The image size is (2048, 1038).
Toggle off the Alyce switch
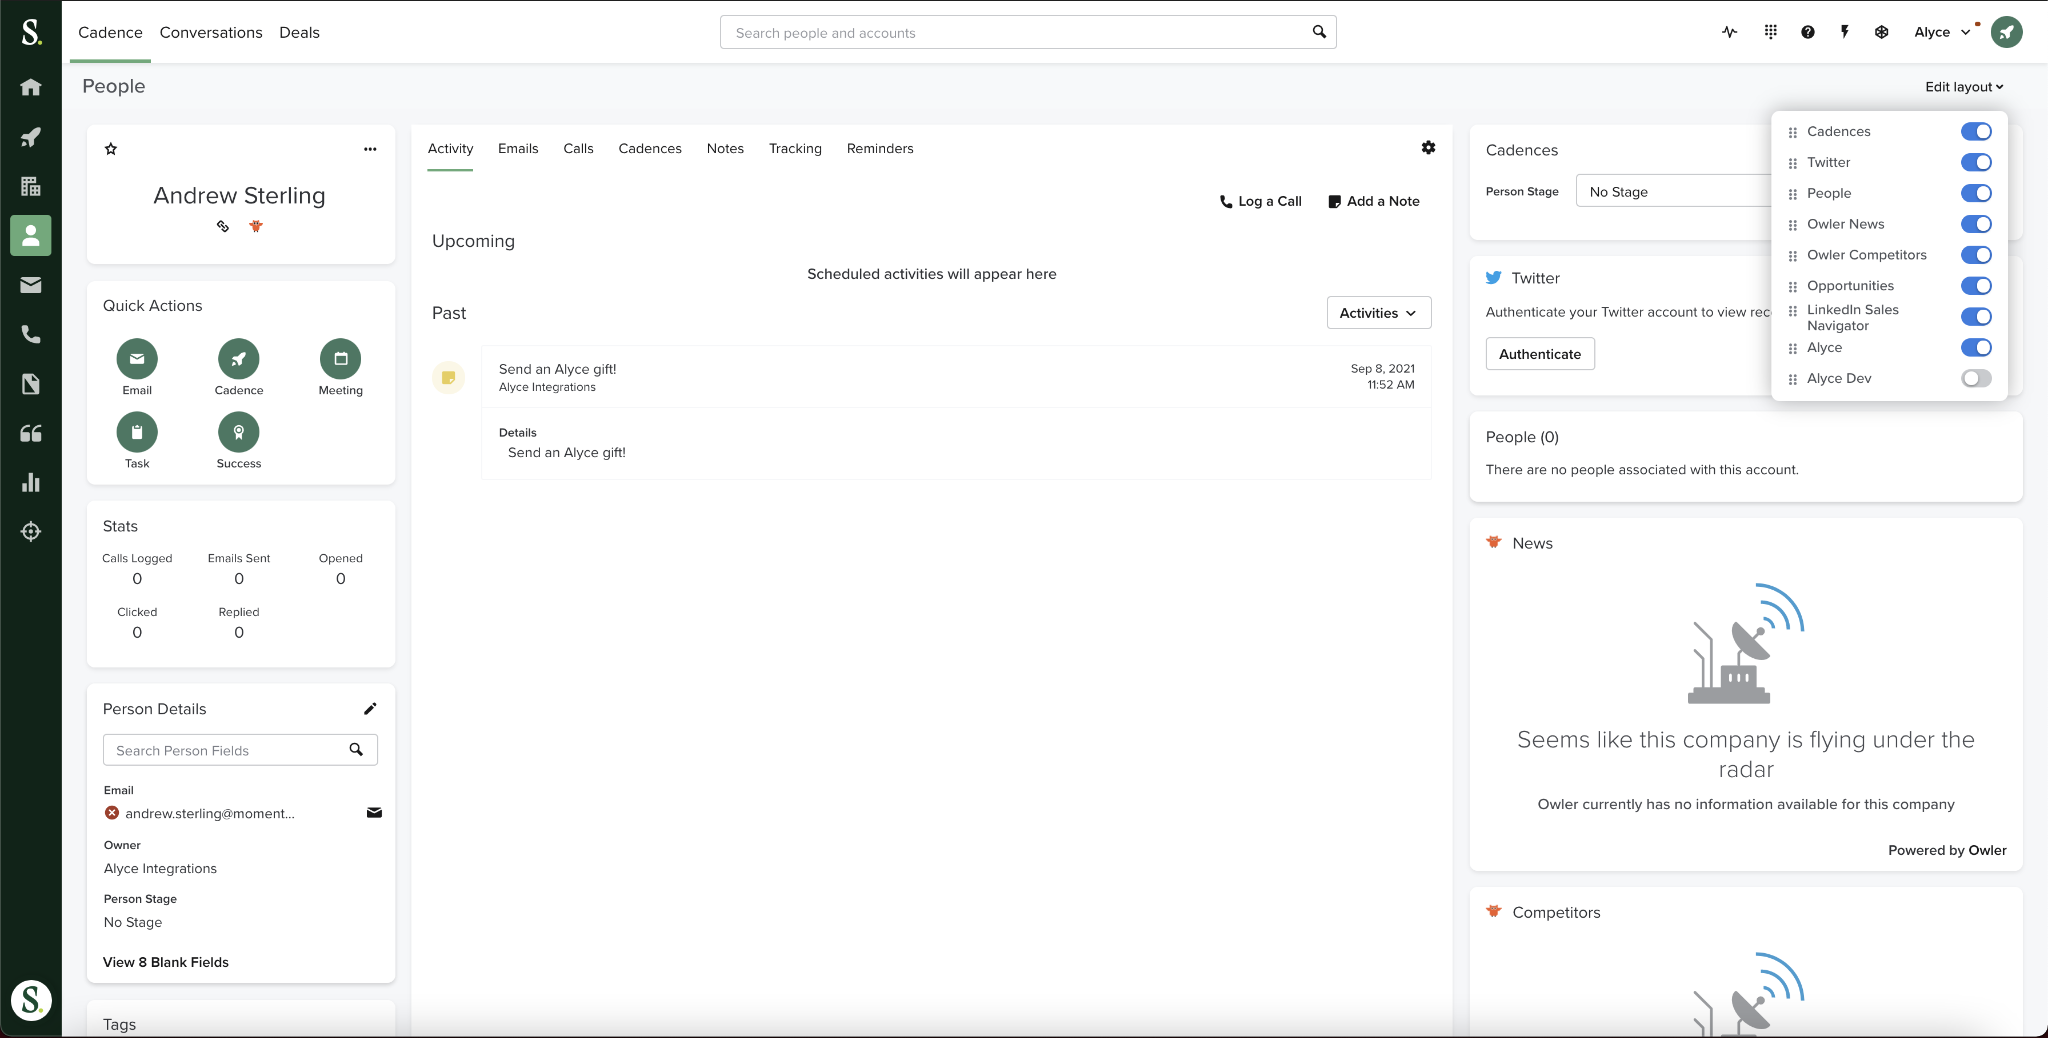click(x=1976, y=348)
